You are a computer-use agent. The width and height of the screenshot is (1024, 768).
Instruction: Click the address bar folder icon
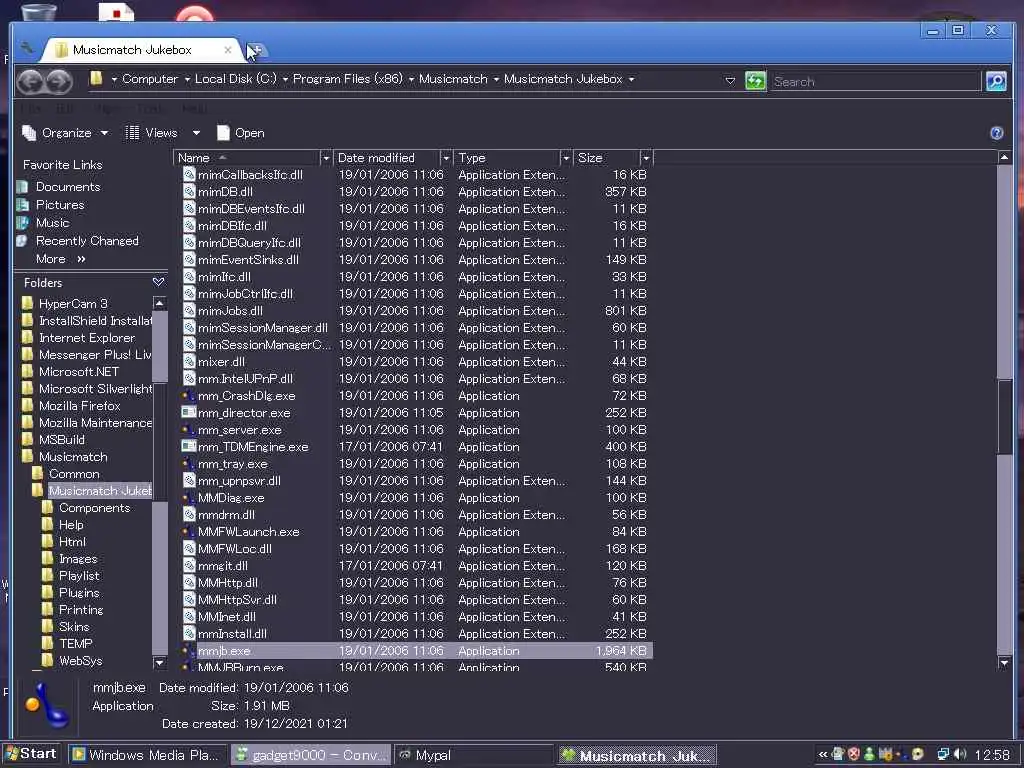pyautogui.click(x=96, y=79)
